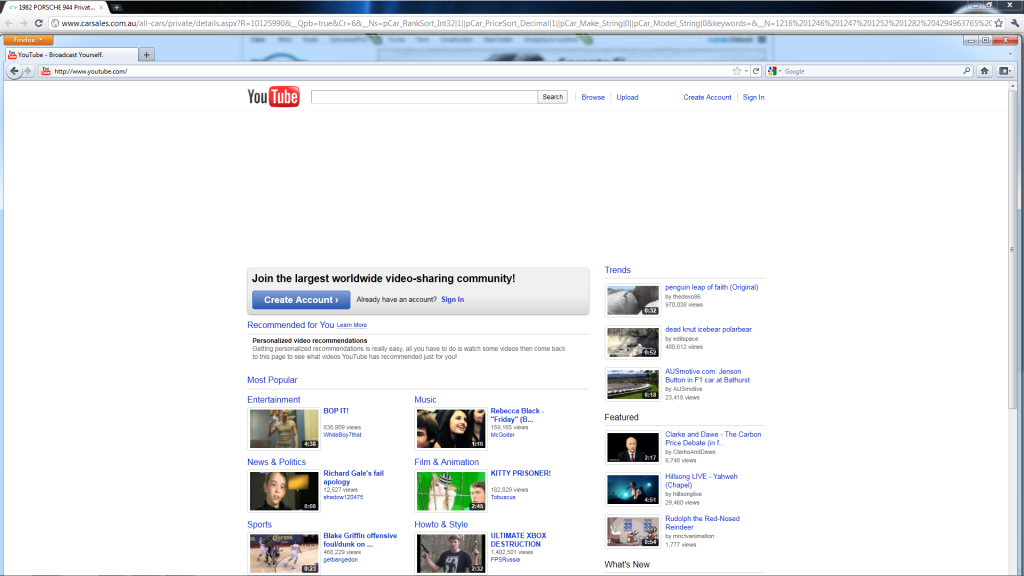
Task: Open the URL history dropdown arrow
Action: click(x=747, y=71)
